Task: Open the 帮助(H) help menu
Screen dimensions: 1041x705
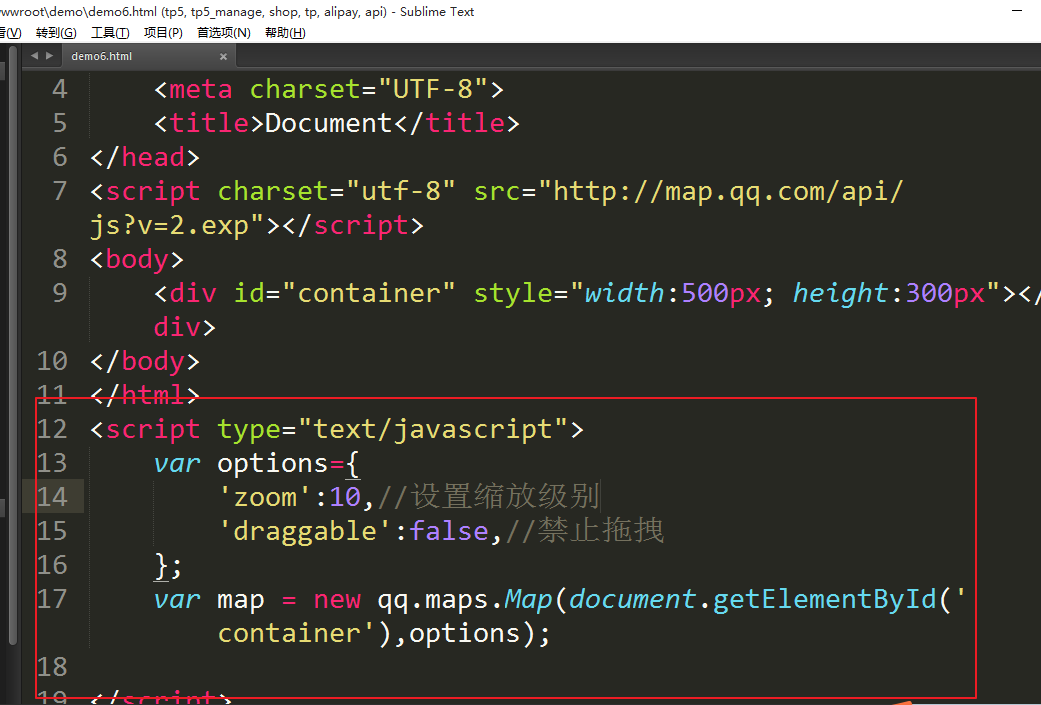Action: [x=285, y=32]
